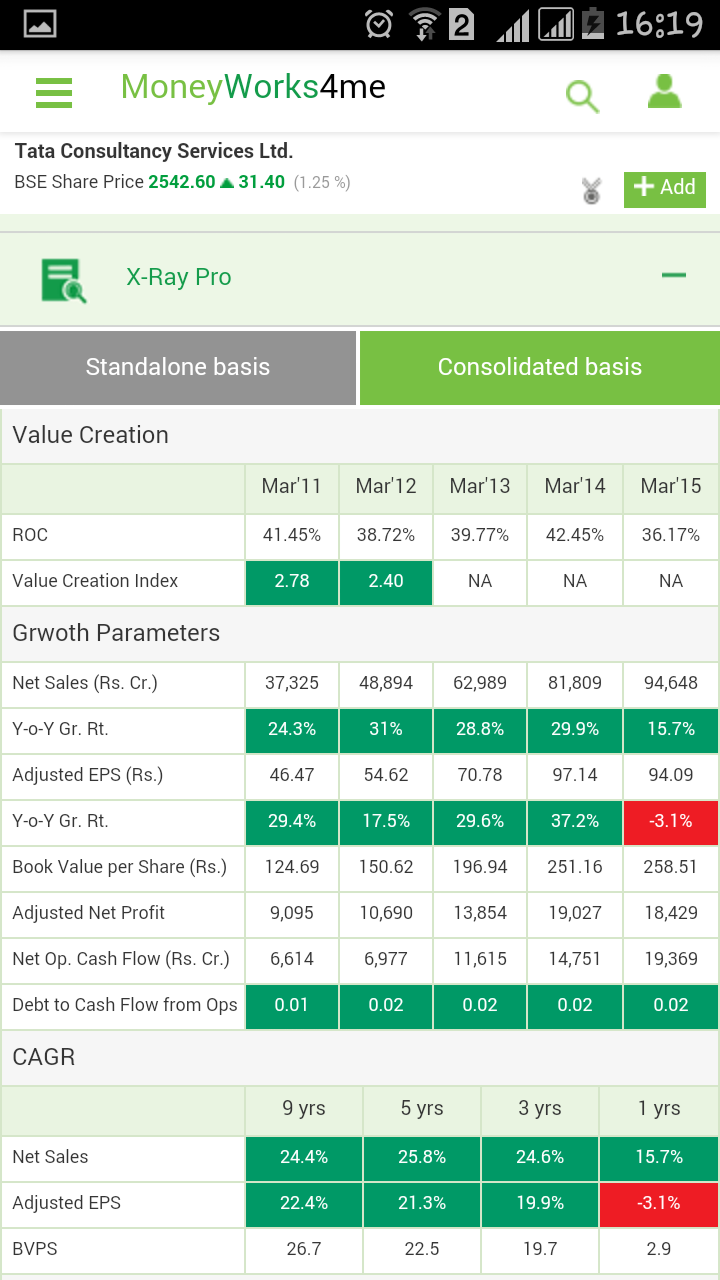720x1280 pixels.
Task: Switch to Standalone basis tab
Action: tap(178, 367)
